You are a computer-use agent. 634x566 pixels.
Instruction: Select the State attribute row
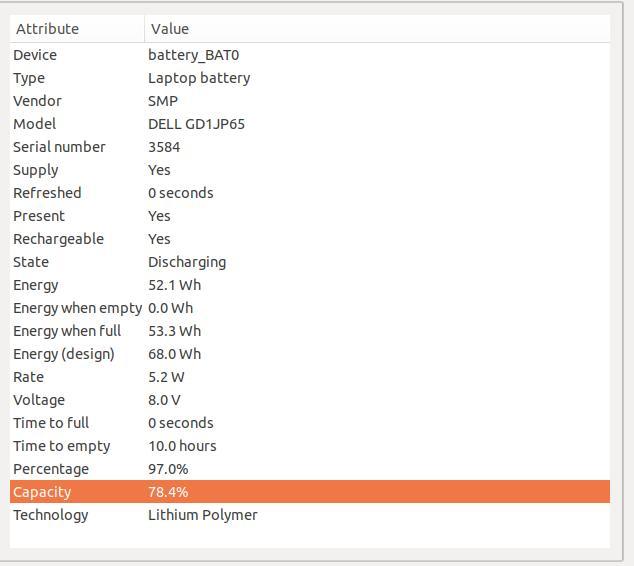(x=310, y=262)
